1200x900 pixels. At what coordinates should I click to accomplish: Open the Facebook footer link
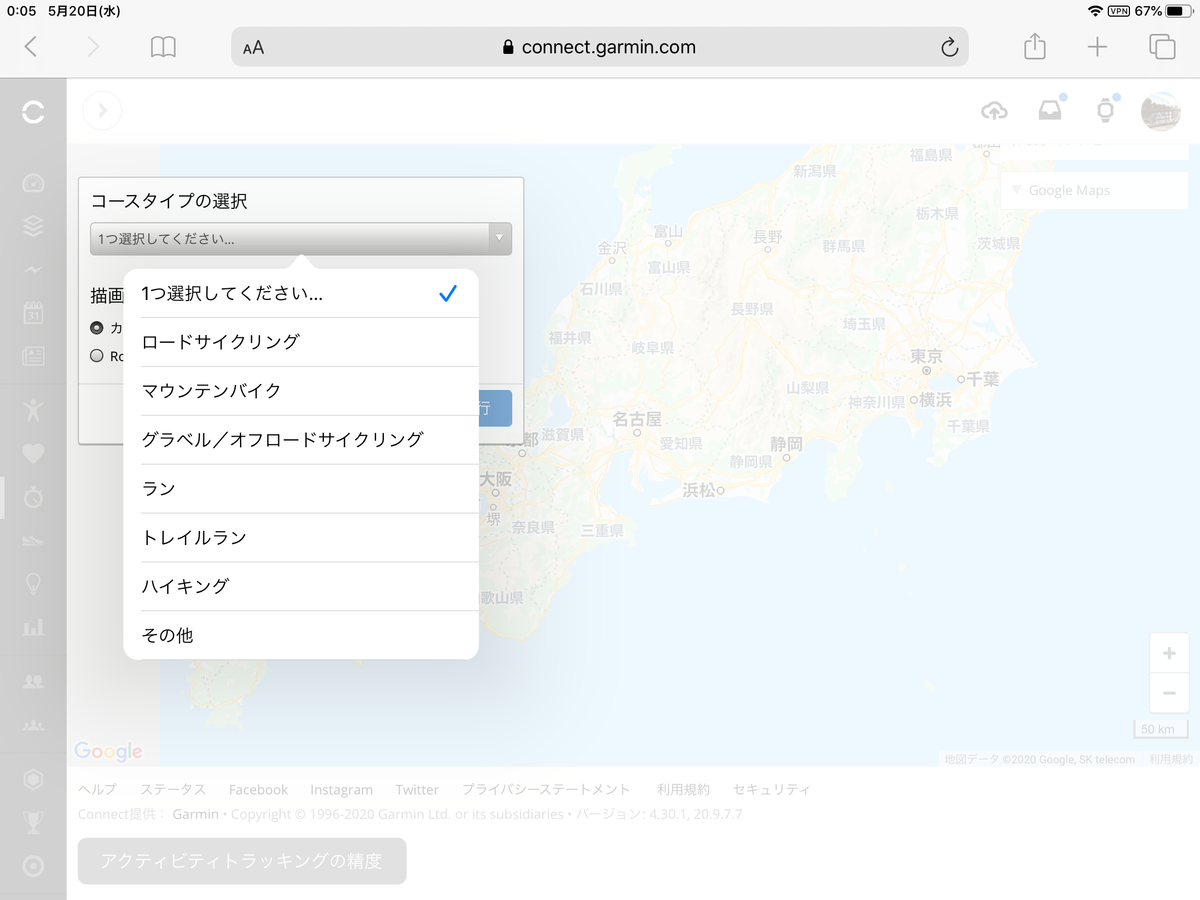[x=258, y=790]
